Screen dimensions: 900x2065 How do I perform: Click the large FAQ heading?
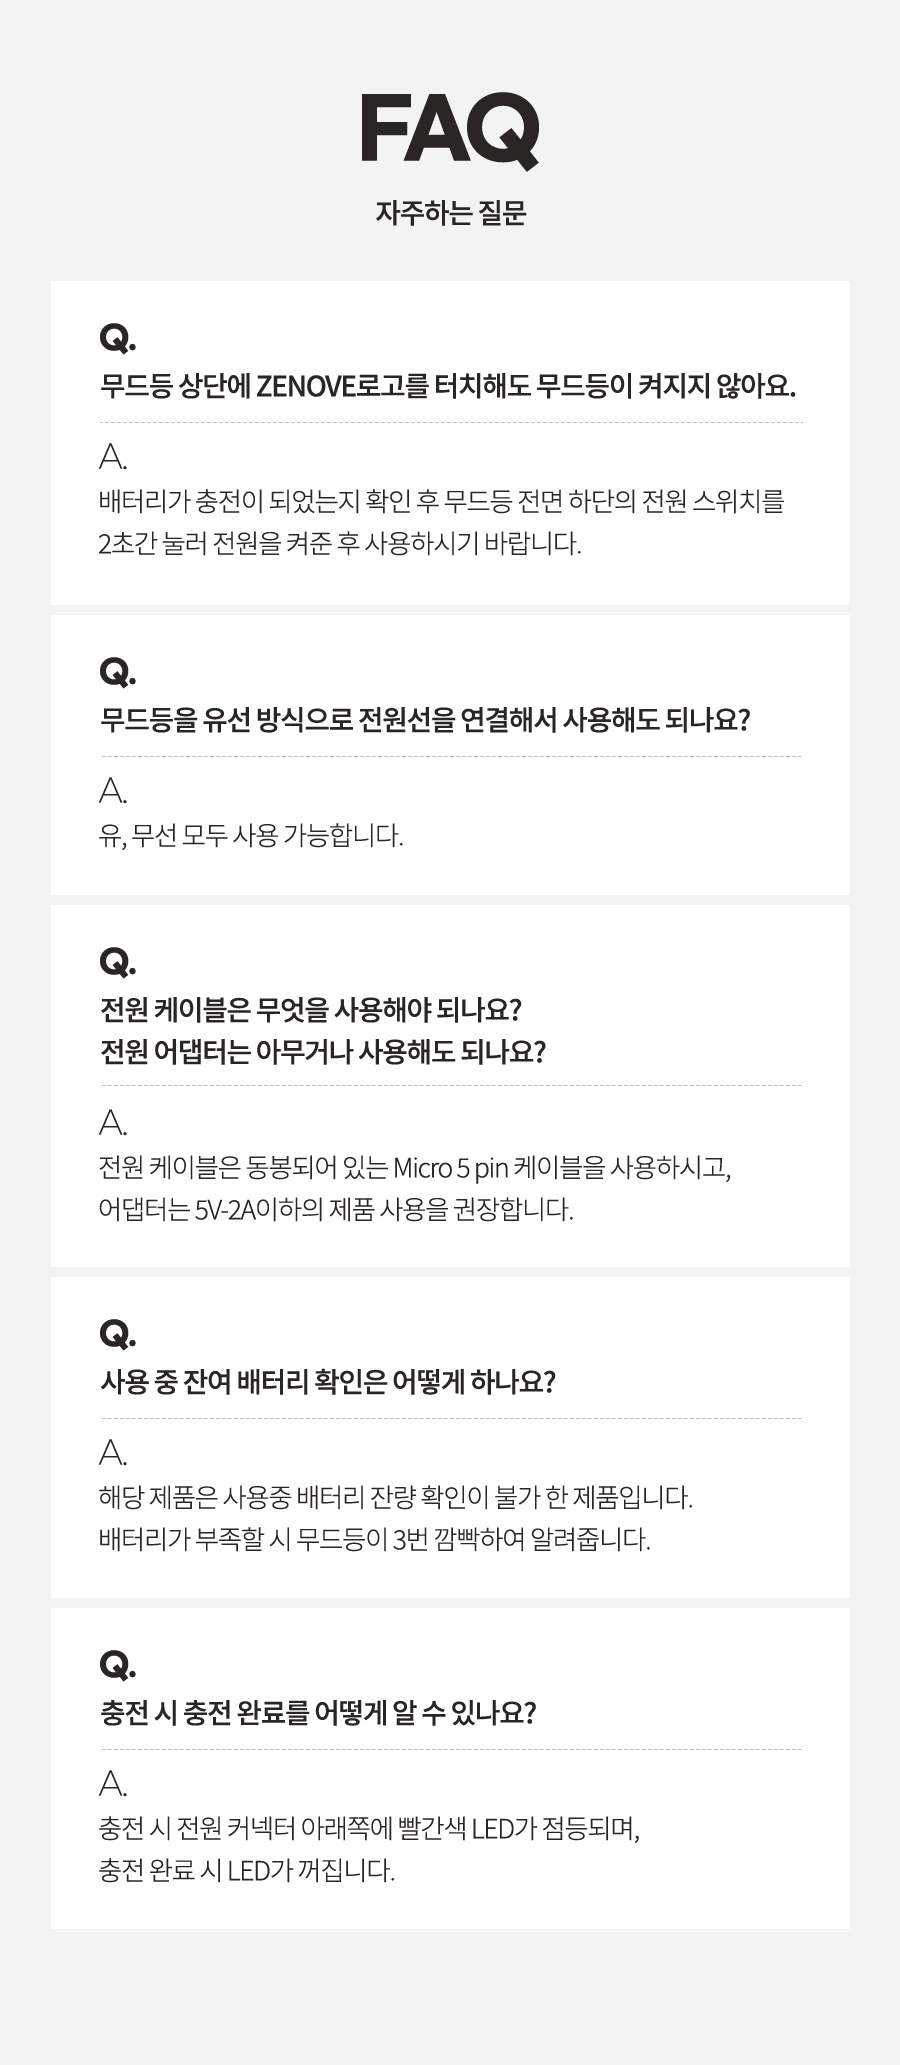(x=450, y=130)
